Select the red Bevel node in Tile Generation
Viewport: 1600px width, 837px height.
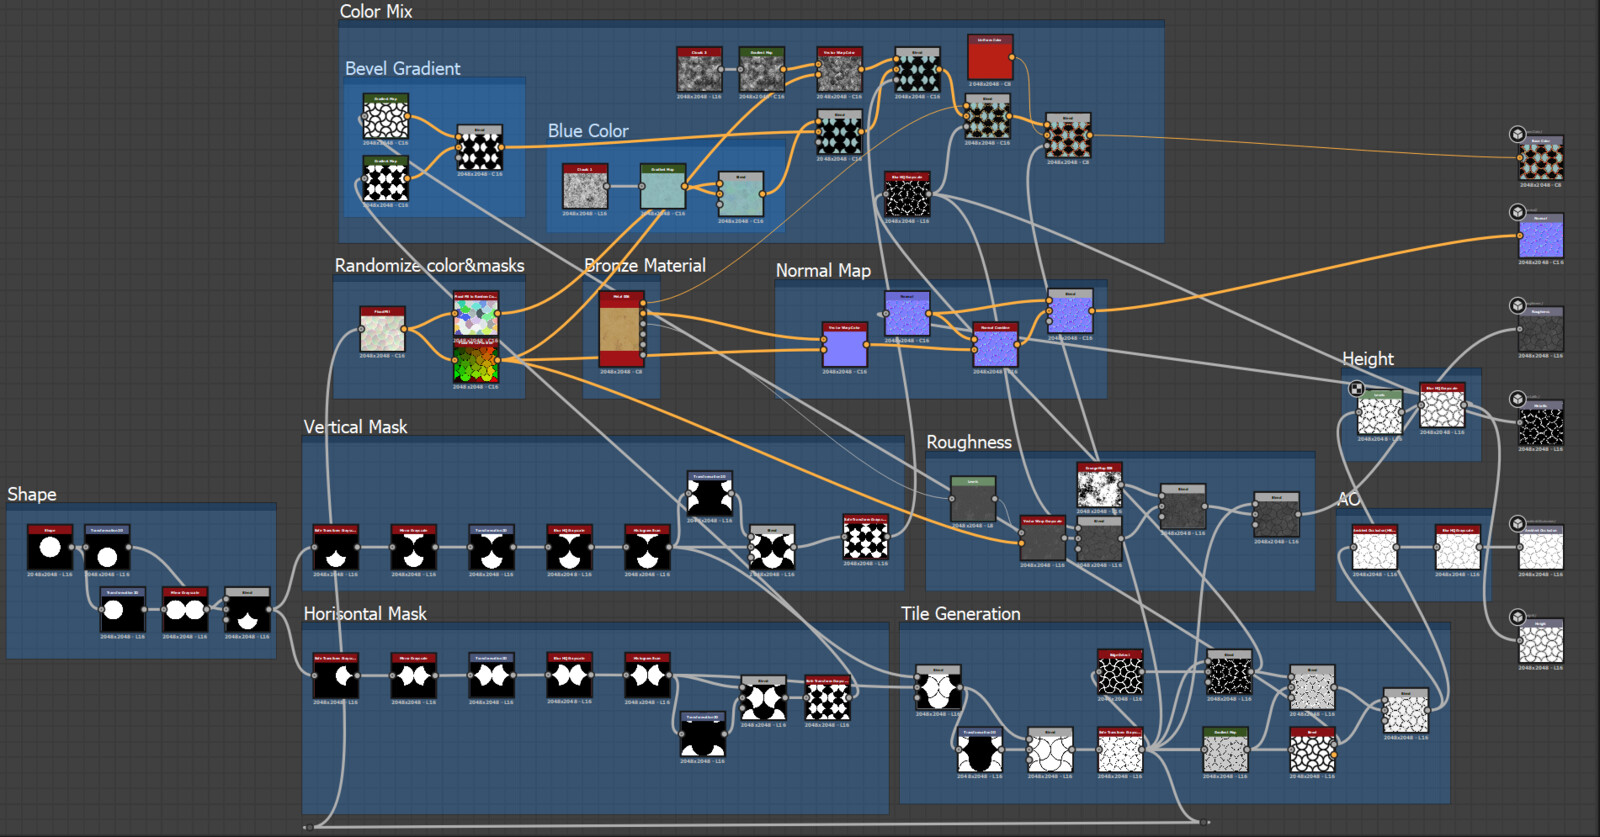pyautogui.click(x=1312, y=751)
